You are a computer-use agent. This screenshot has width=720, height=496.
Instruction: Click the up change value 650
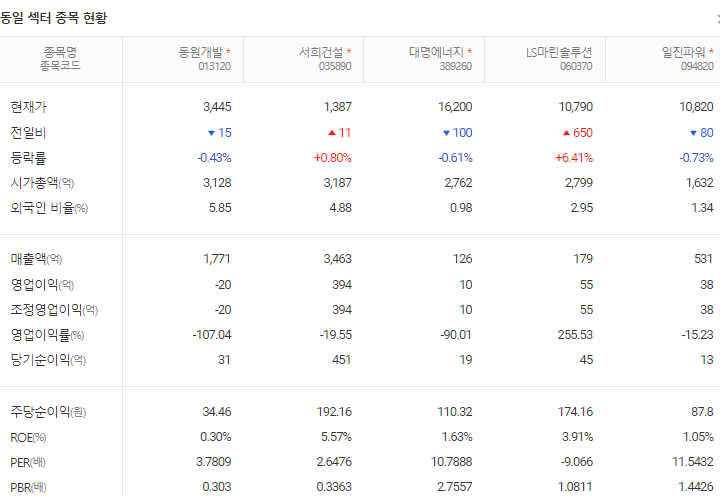[583, 133]
